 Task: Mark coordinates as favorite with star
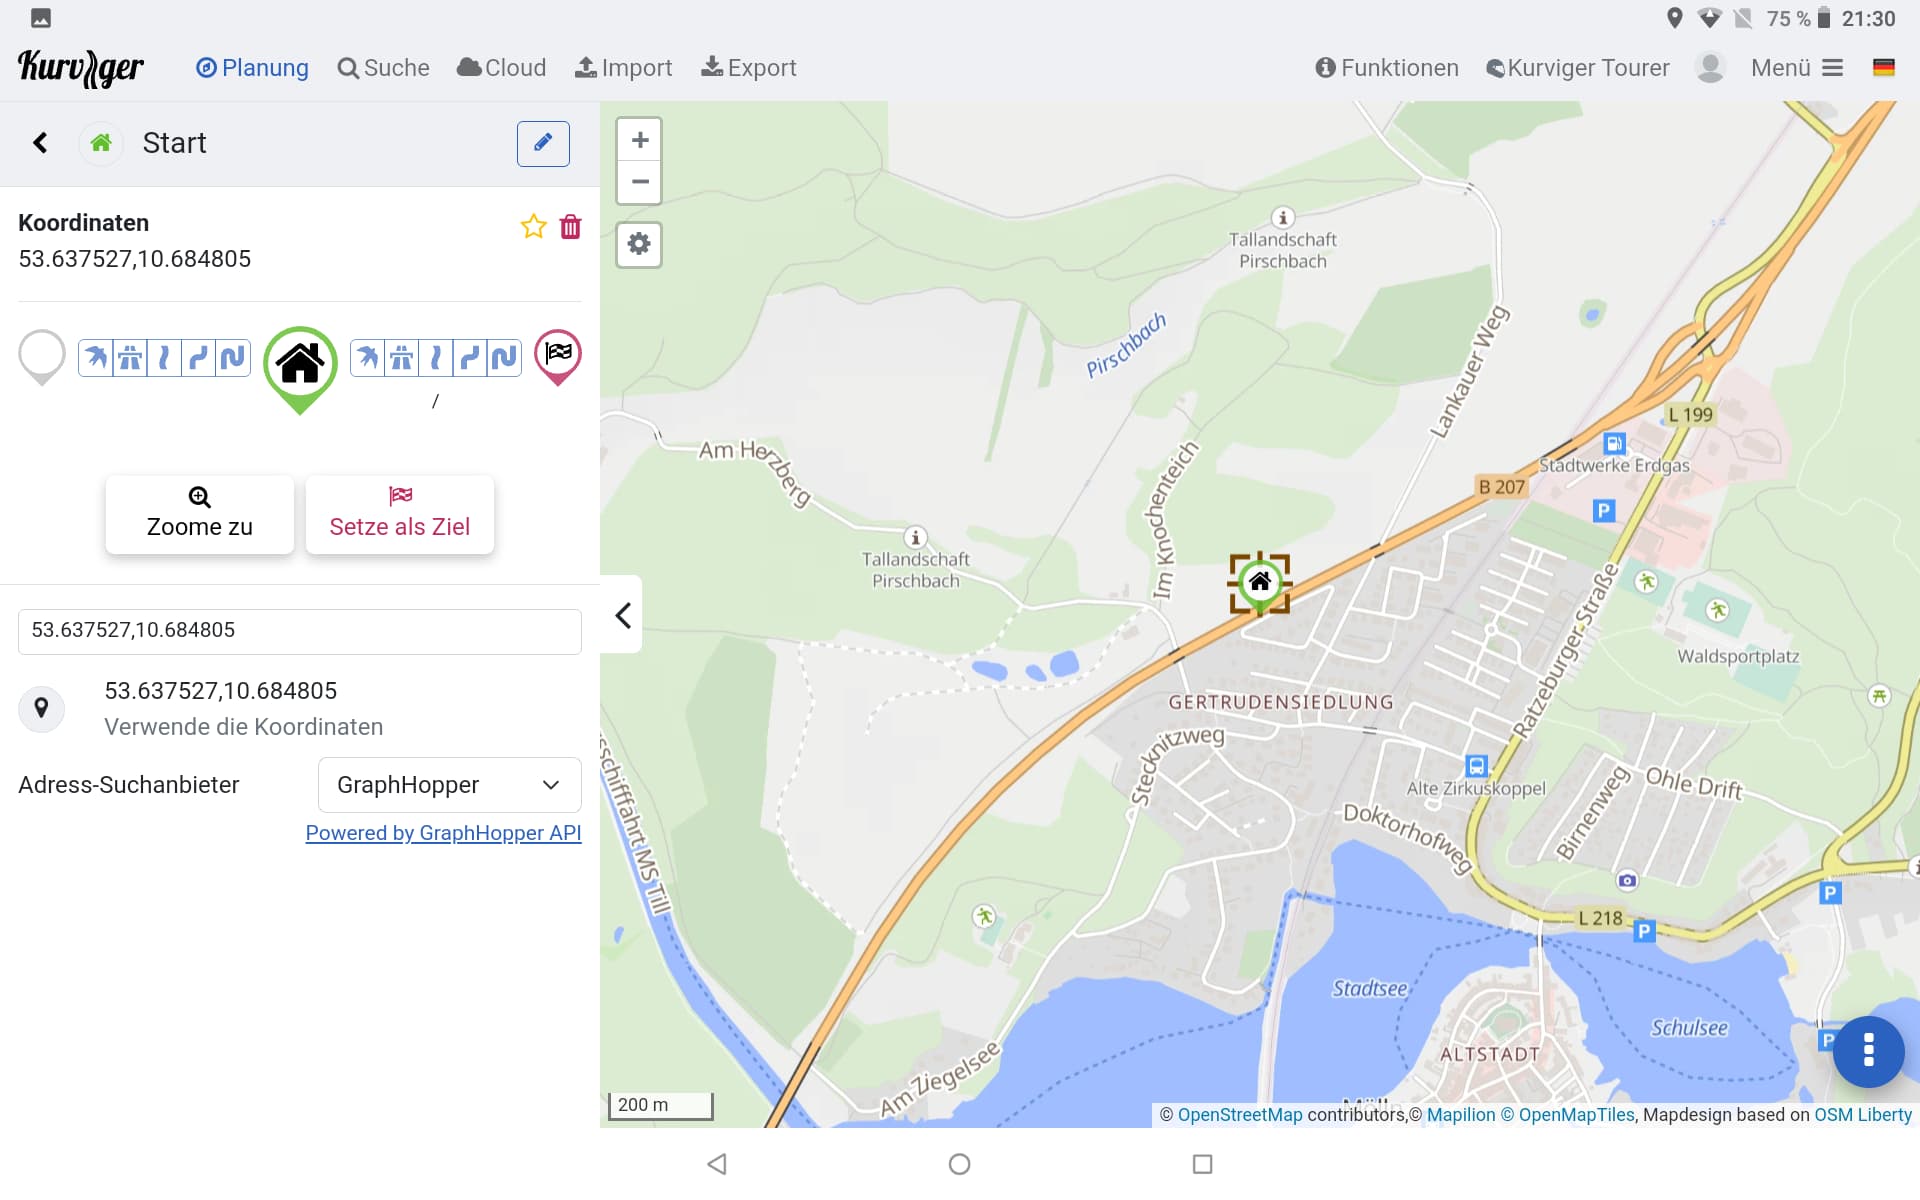pos(533,227)
